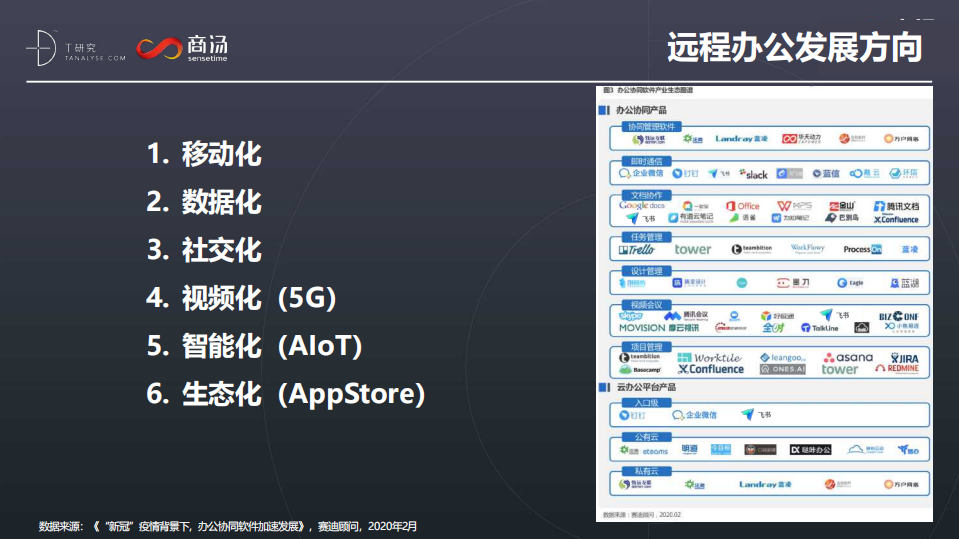Click the 全时 logo in 视频会议 row
The width and height of the screenshot is (959, 539).
(x=773, y=328)
